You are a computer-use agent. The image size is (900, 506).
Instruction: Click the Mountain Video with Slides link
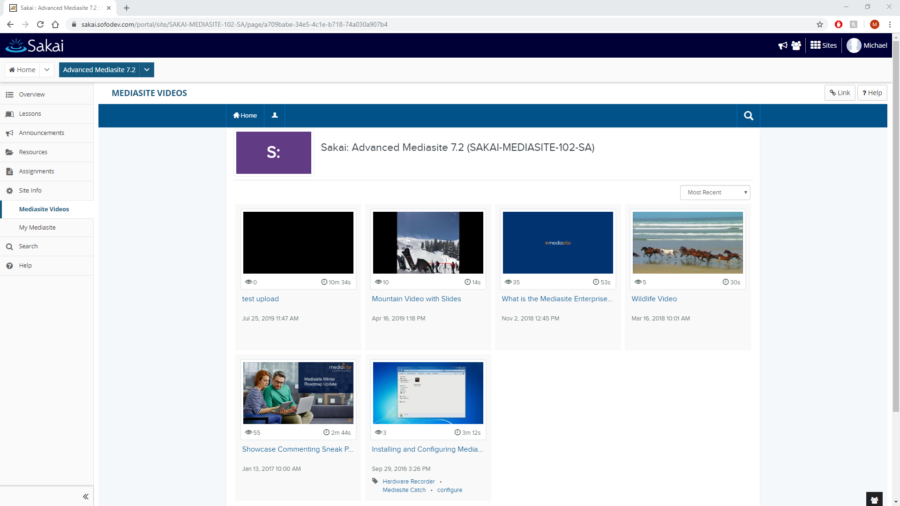416,299
